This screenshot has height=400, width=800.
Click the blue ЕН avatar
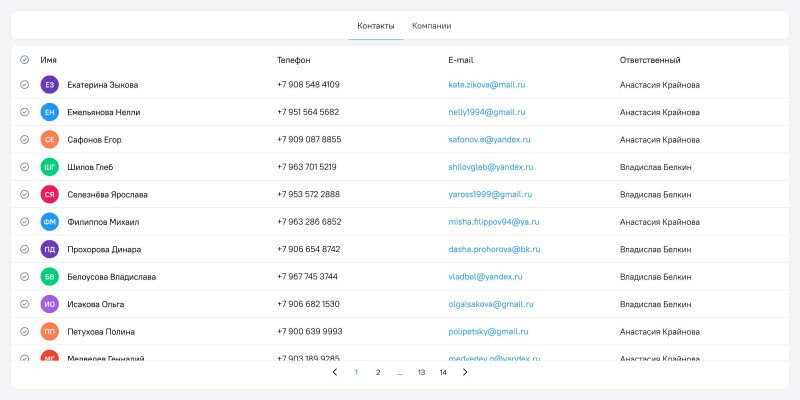(x=49, y=112)
